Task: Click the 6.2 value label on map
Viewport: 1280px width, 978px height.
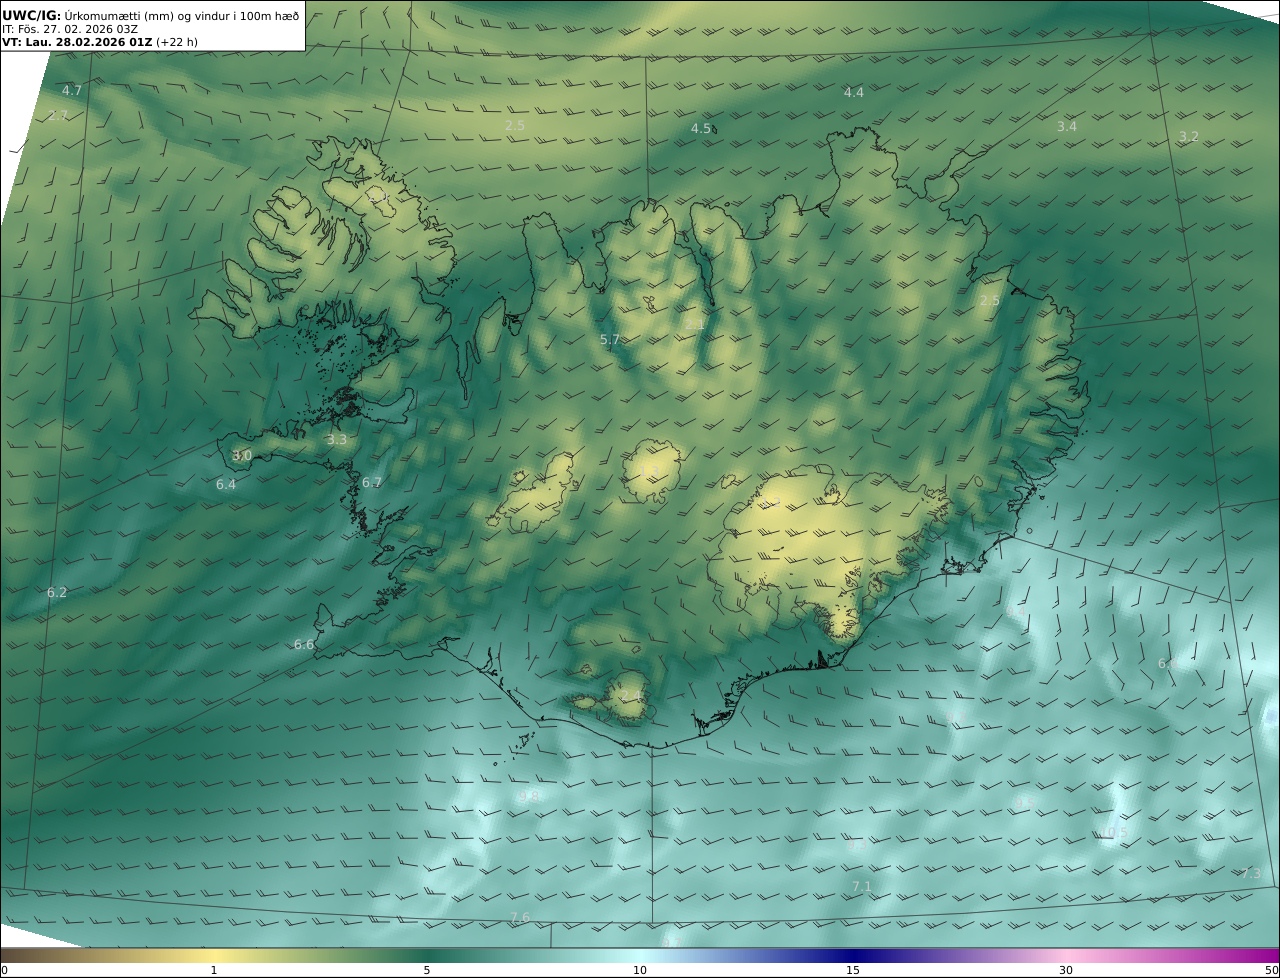Action: coord(57,593)
